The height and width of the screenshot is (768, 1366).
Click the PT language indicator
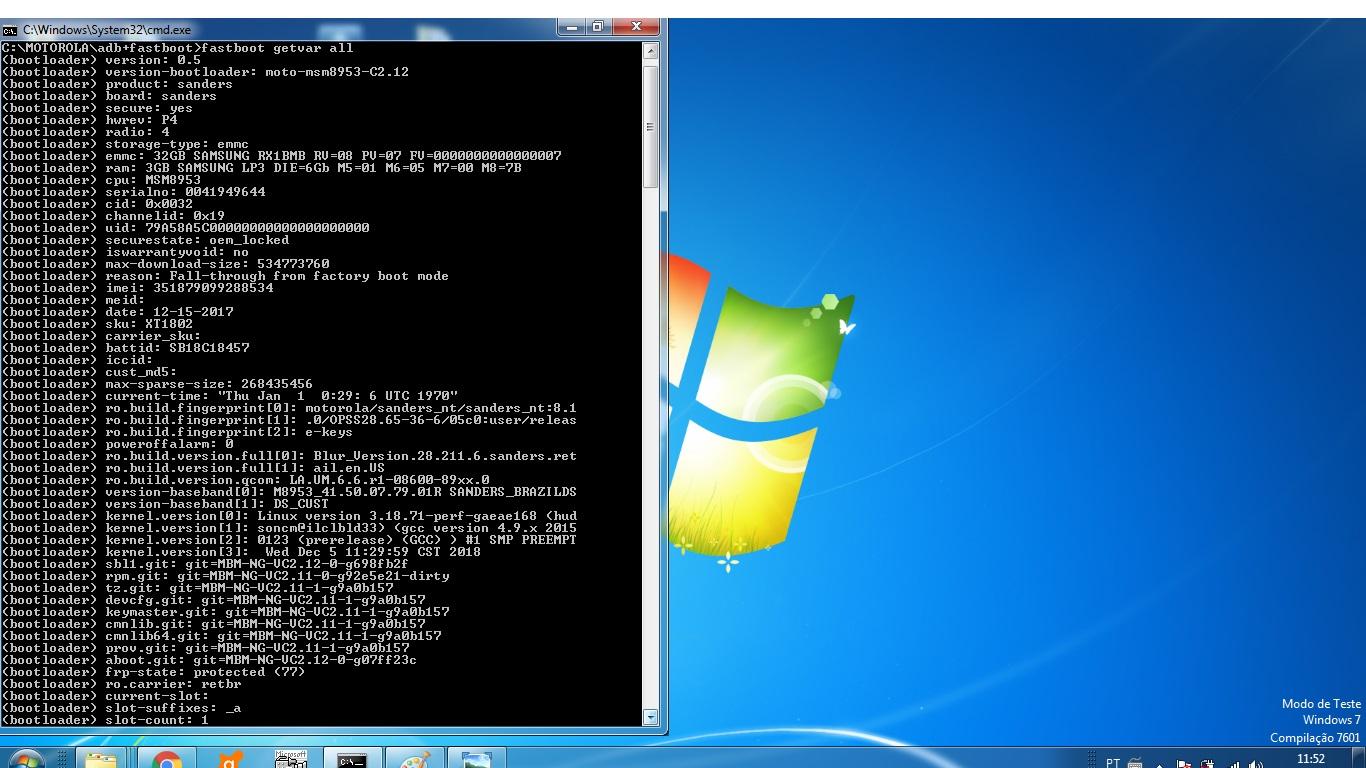click(1113, 763)
